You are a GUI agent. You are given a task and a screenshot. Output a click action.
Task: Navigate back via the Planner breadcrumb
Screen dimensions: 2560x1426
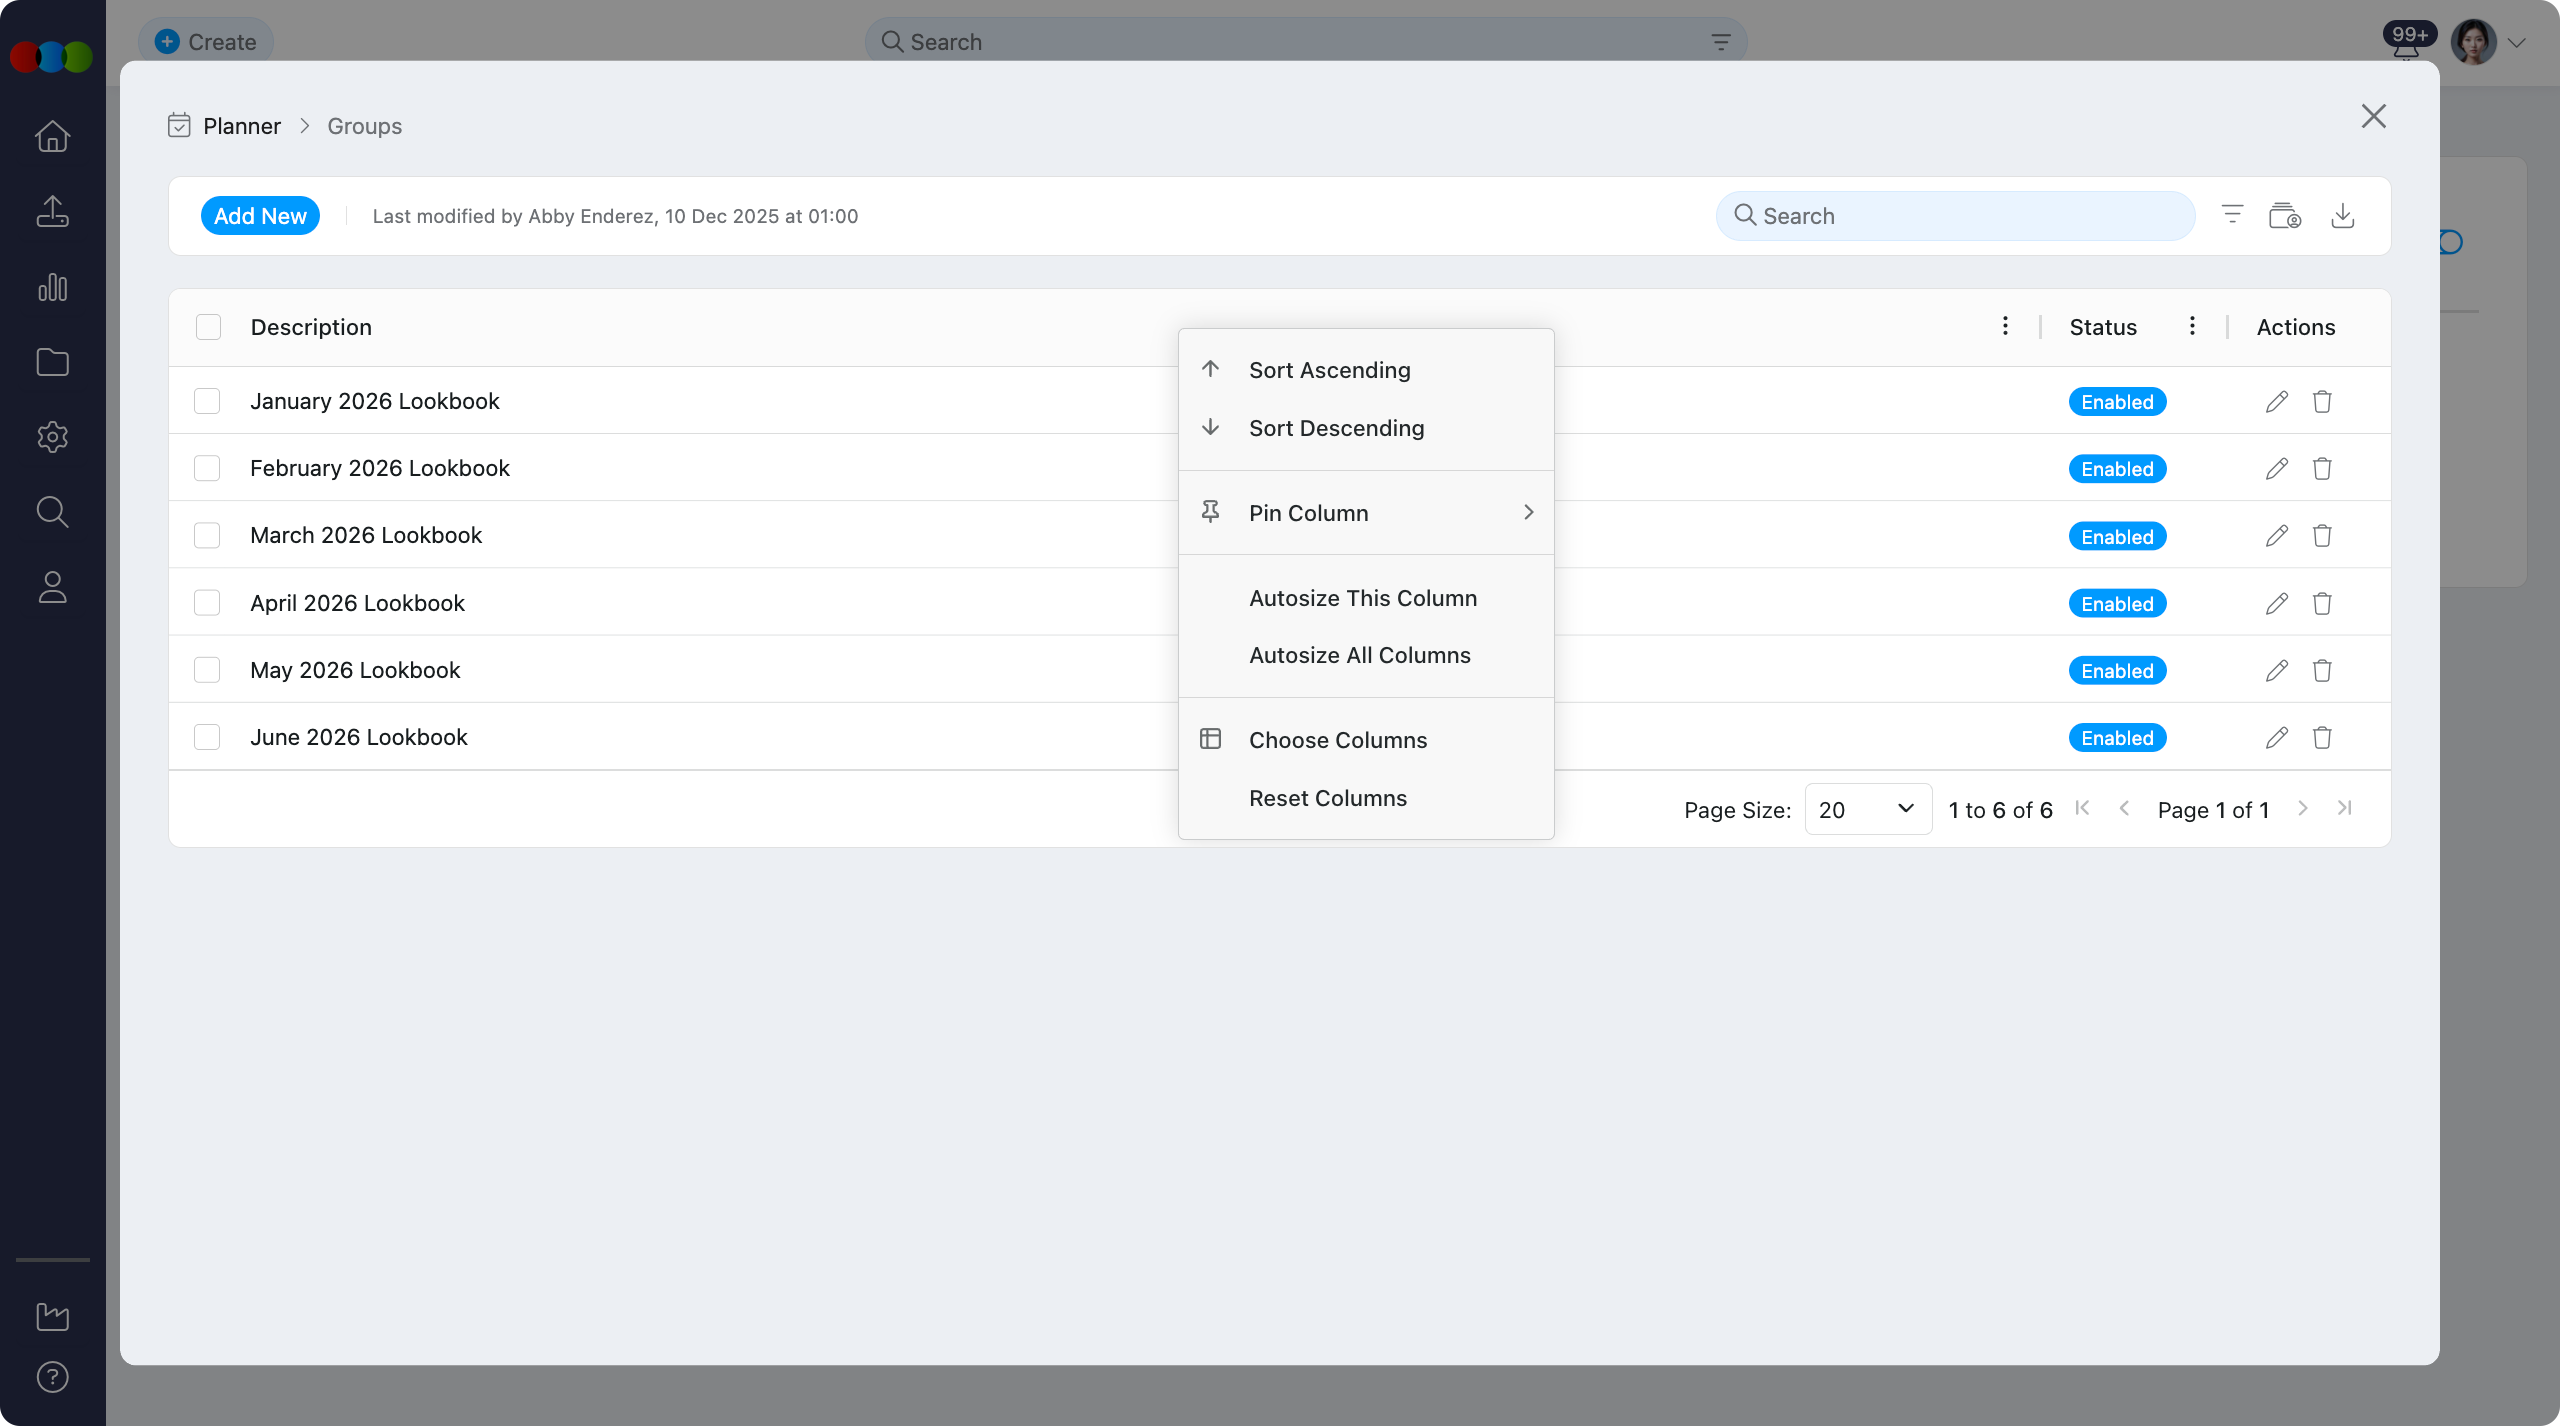point(242,125)
